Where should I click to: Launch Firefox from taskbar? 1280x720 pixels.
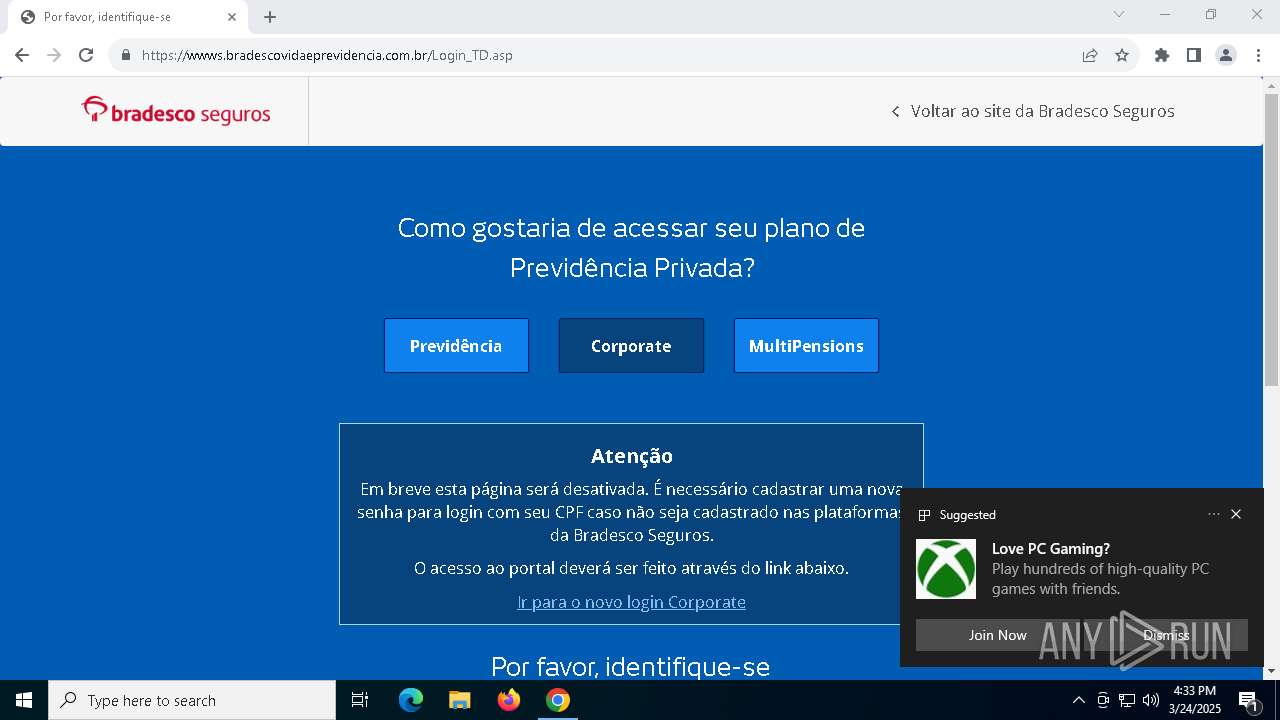point(509,700)
